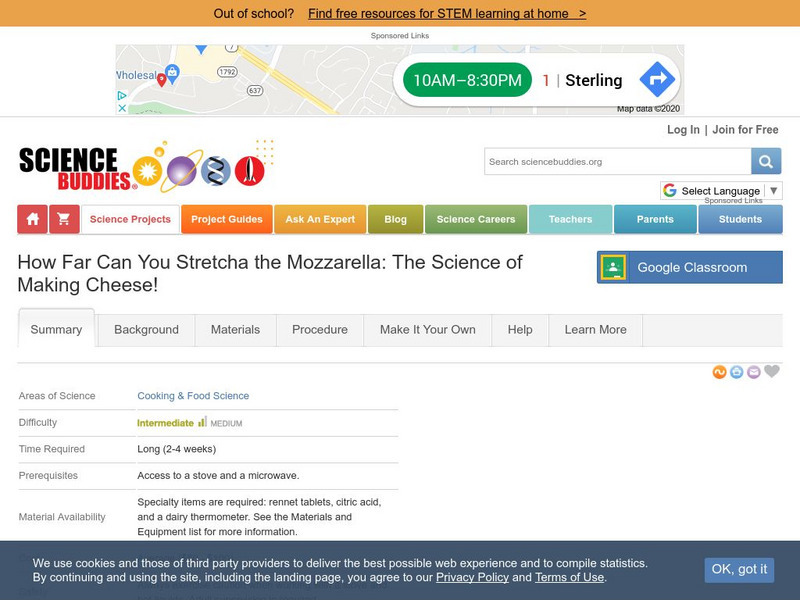
Task: Select the Procedure tab
Action: [x=320, y=329]
